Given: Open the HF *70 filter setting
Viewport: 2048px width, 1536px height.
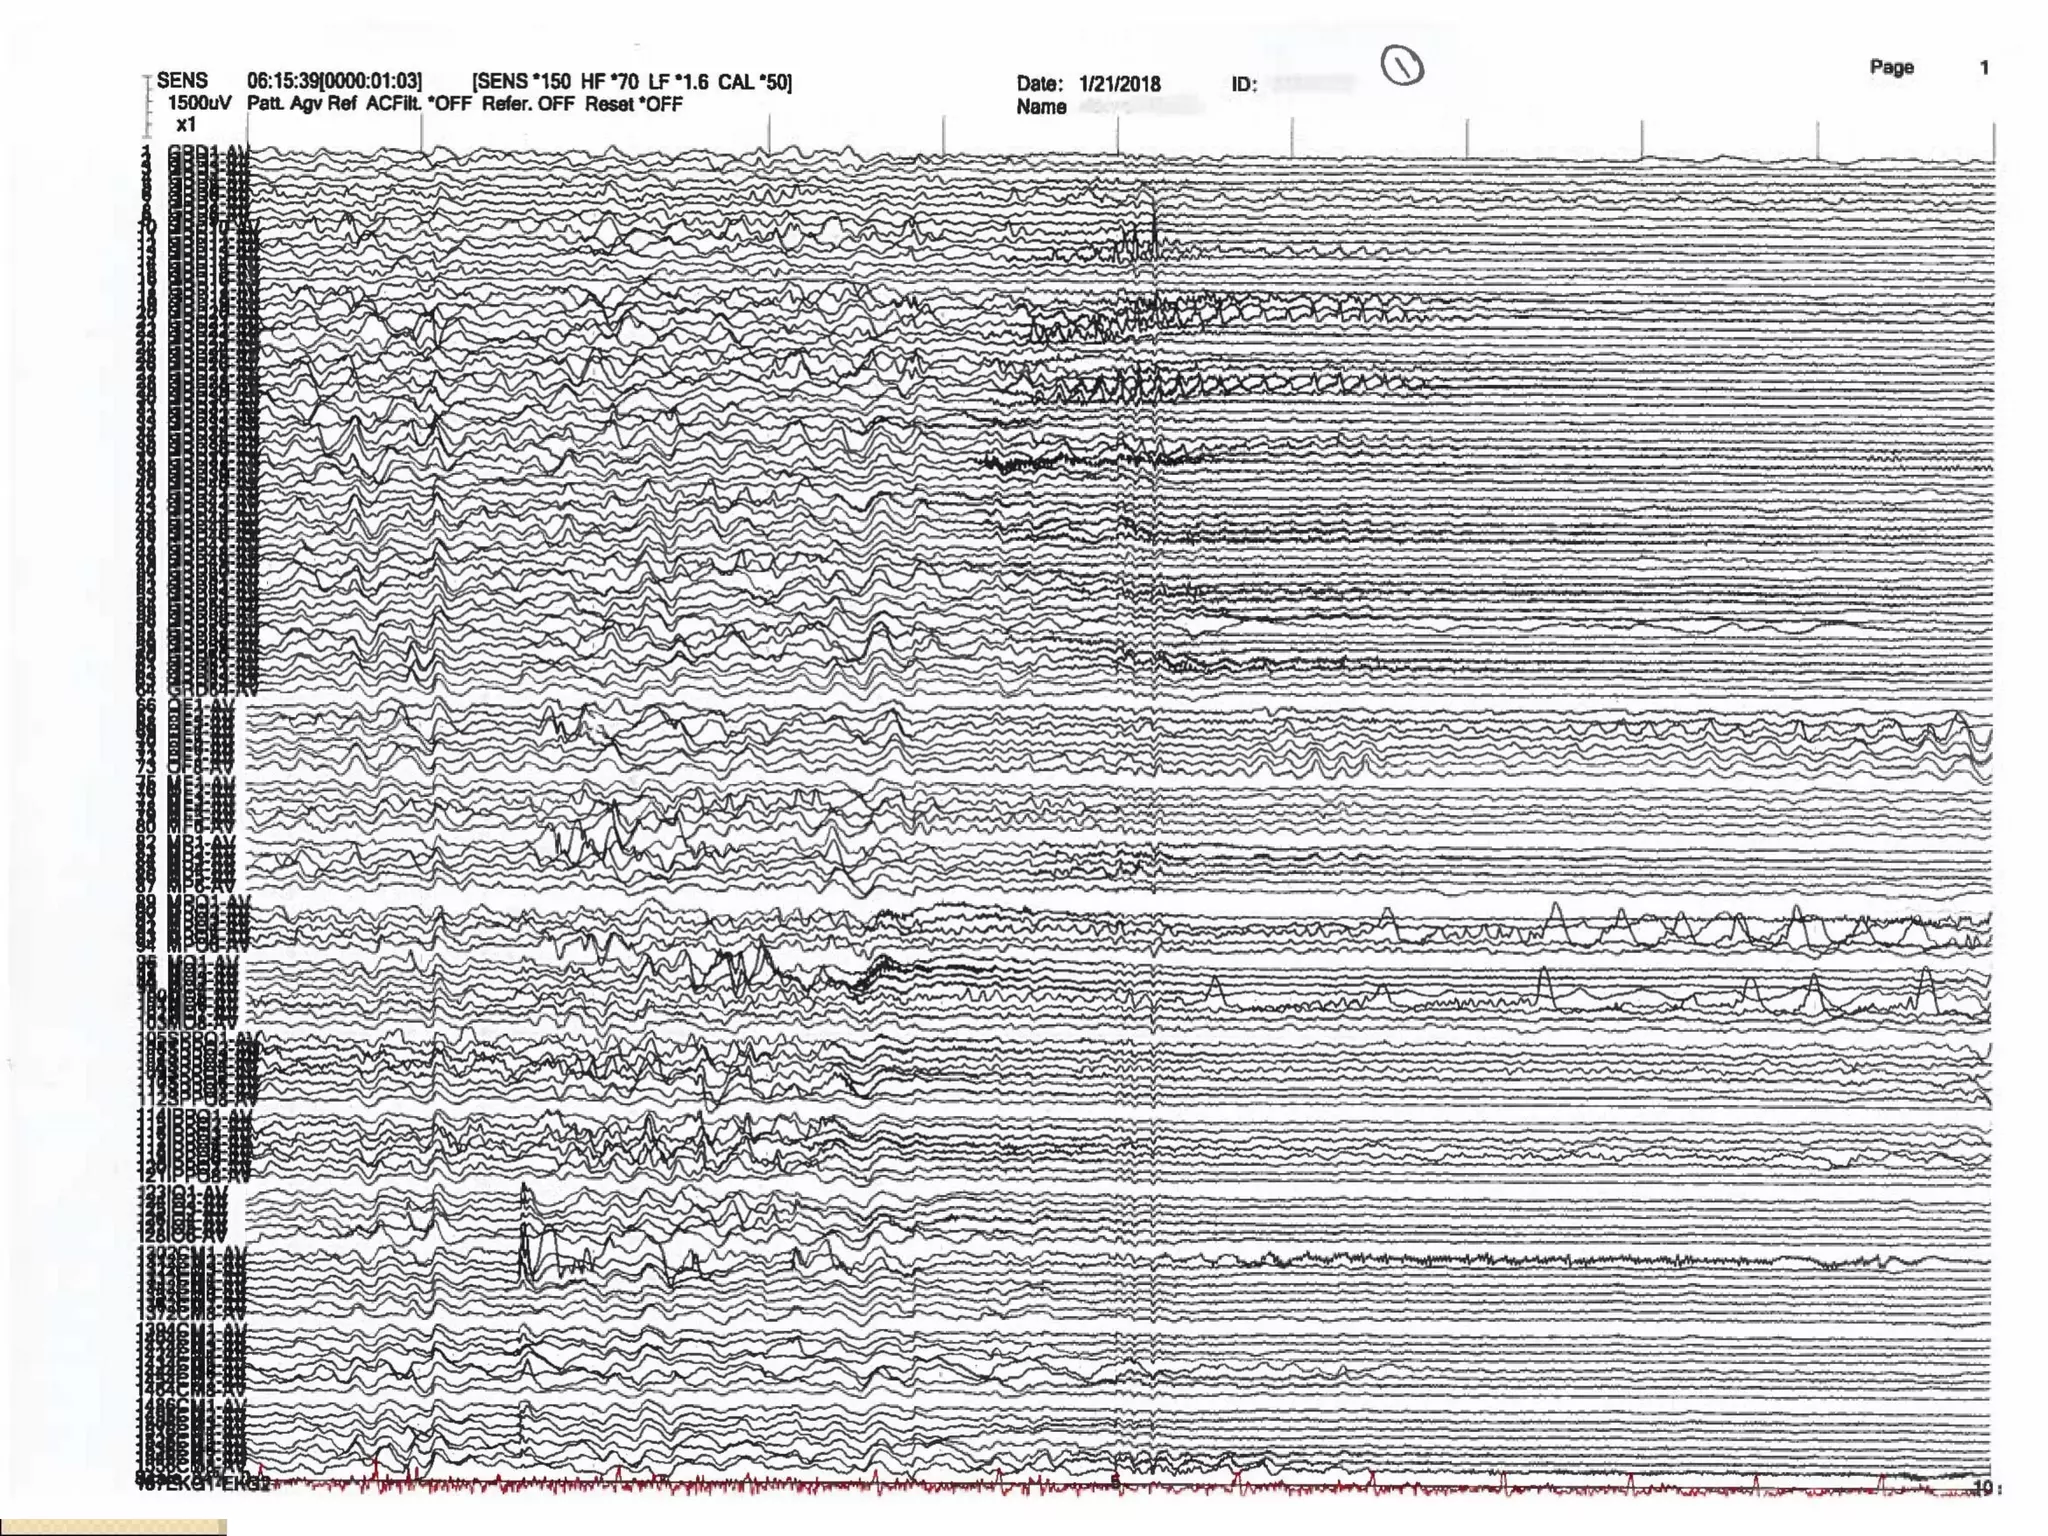Looking at the screenshot, I should click(x=609, y=82).
